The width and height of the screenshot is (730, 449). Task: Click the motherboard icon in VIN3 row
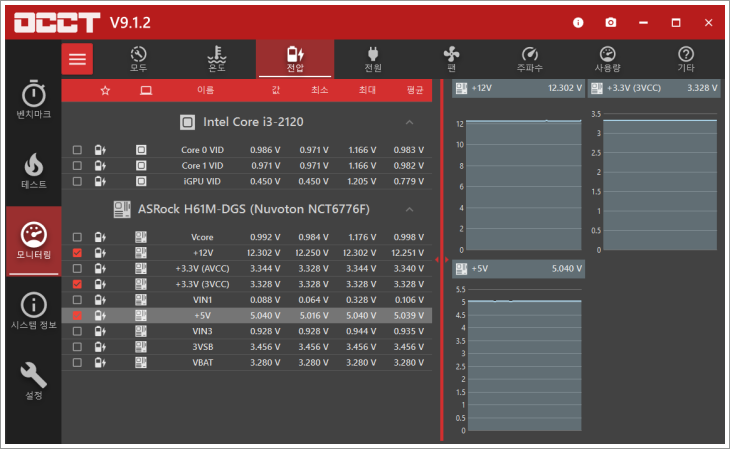[141, 331]
